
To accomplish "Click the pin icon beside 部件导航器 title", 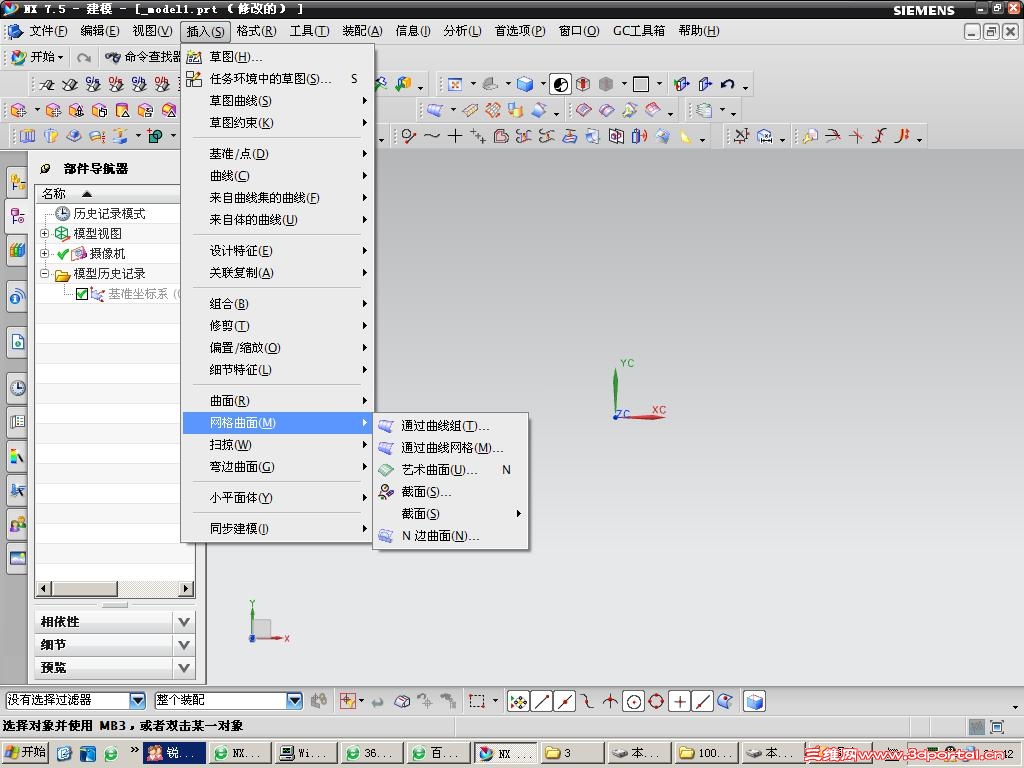I will pos(45,168).
